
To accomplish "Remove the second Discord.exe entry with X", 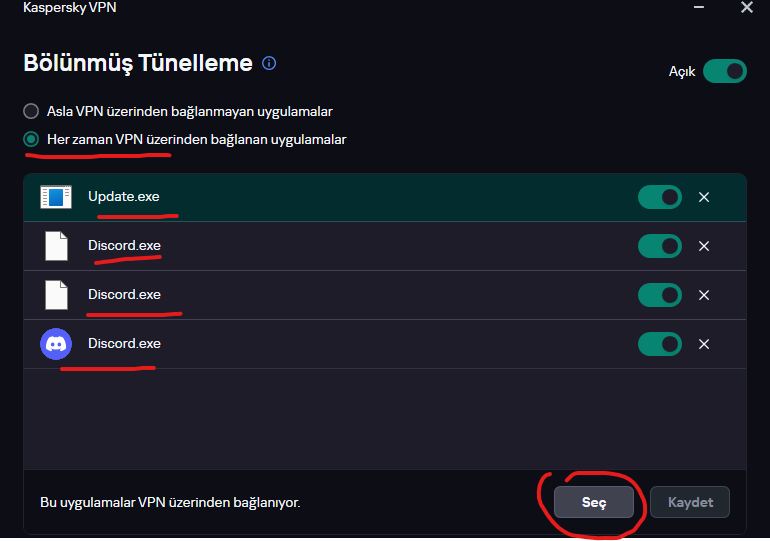I will 704,295.
